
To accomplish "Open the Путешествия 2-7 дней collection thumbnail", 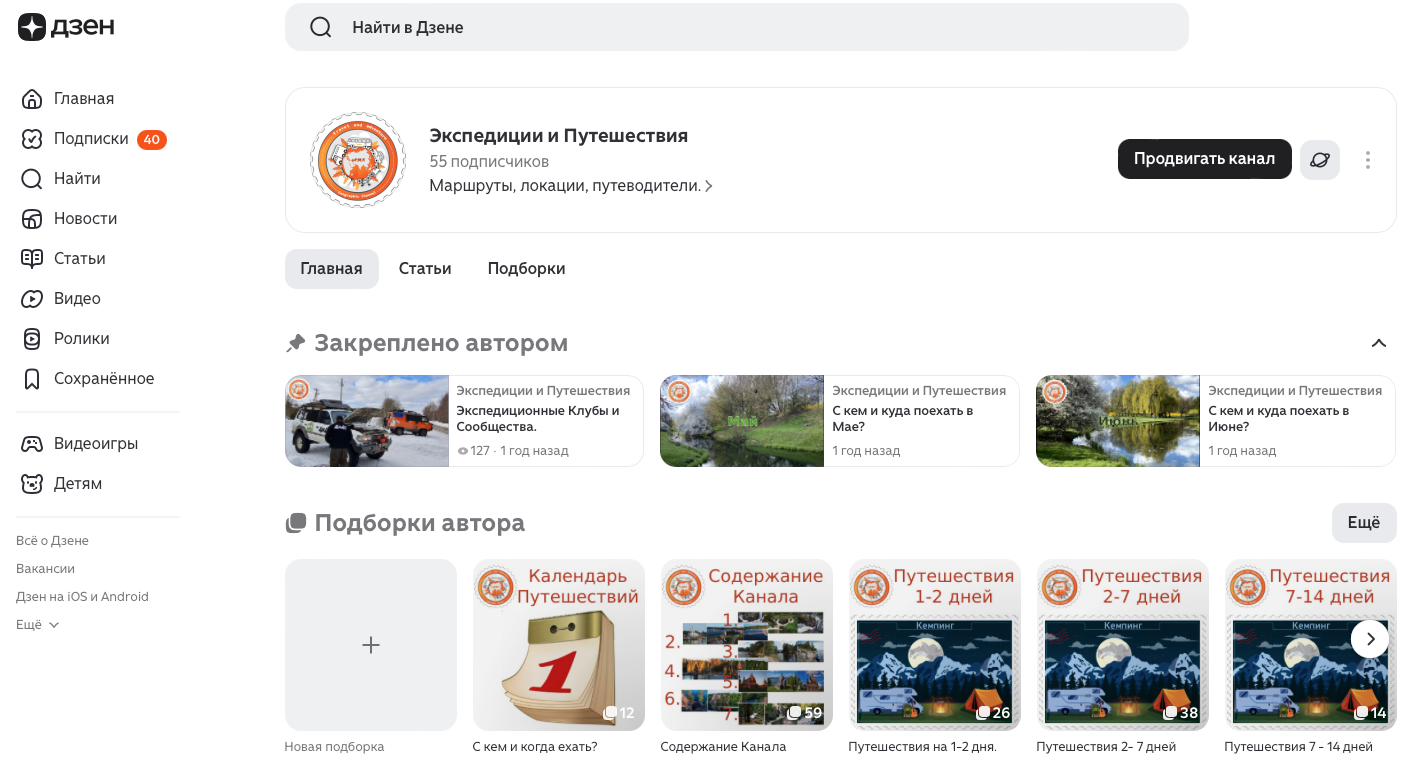I will (1123, 645).
